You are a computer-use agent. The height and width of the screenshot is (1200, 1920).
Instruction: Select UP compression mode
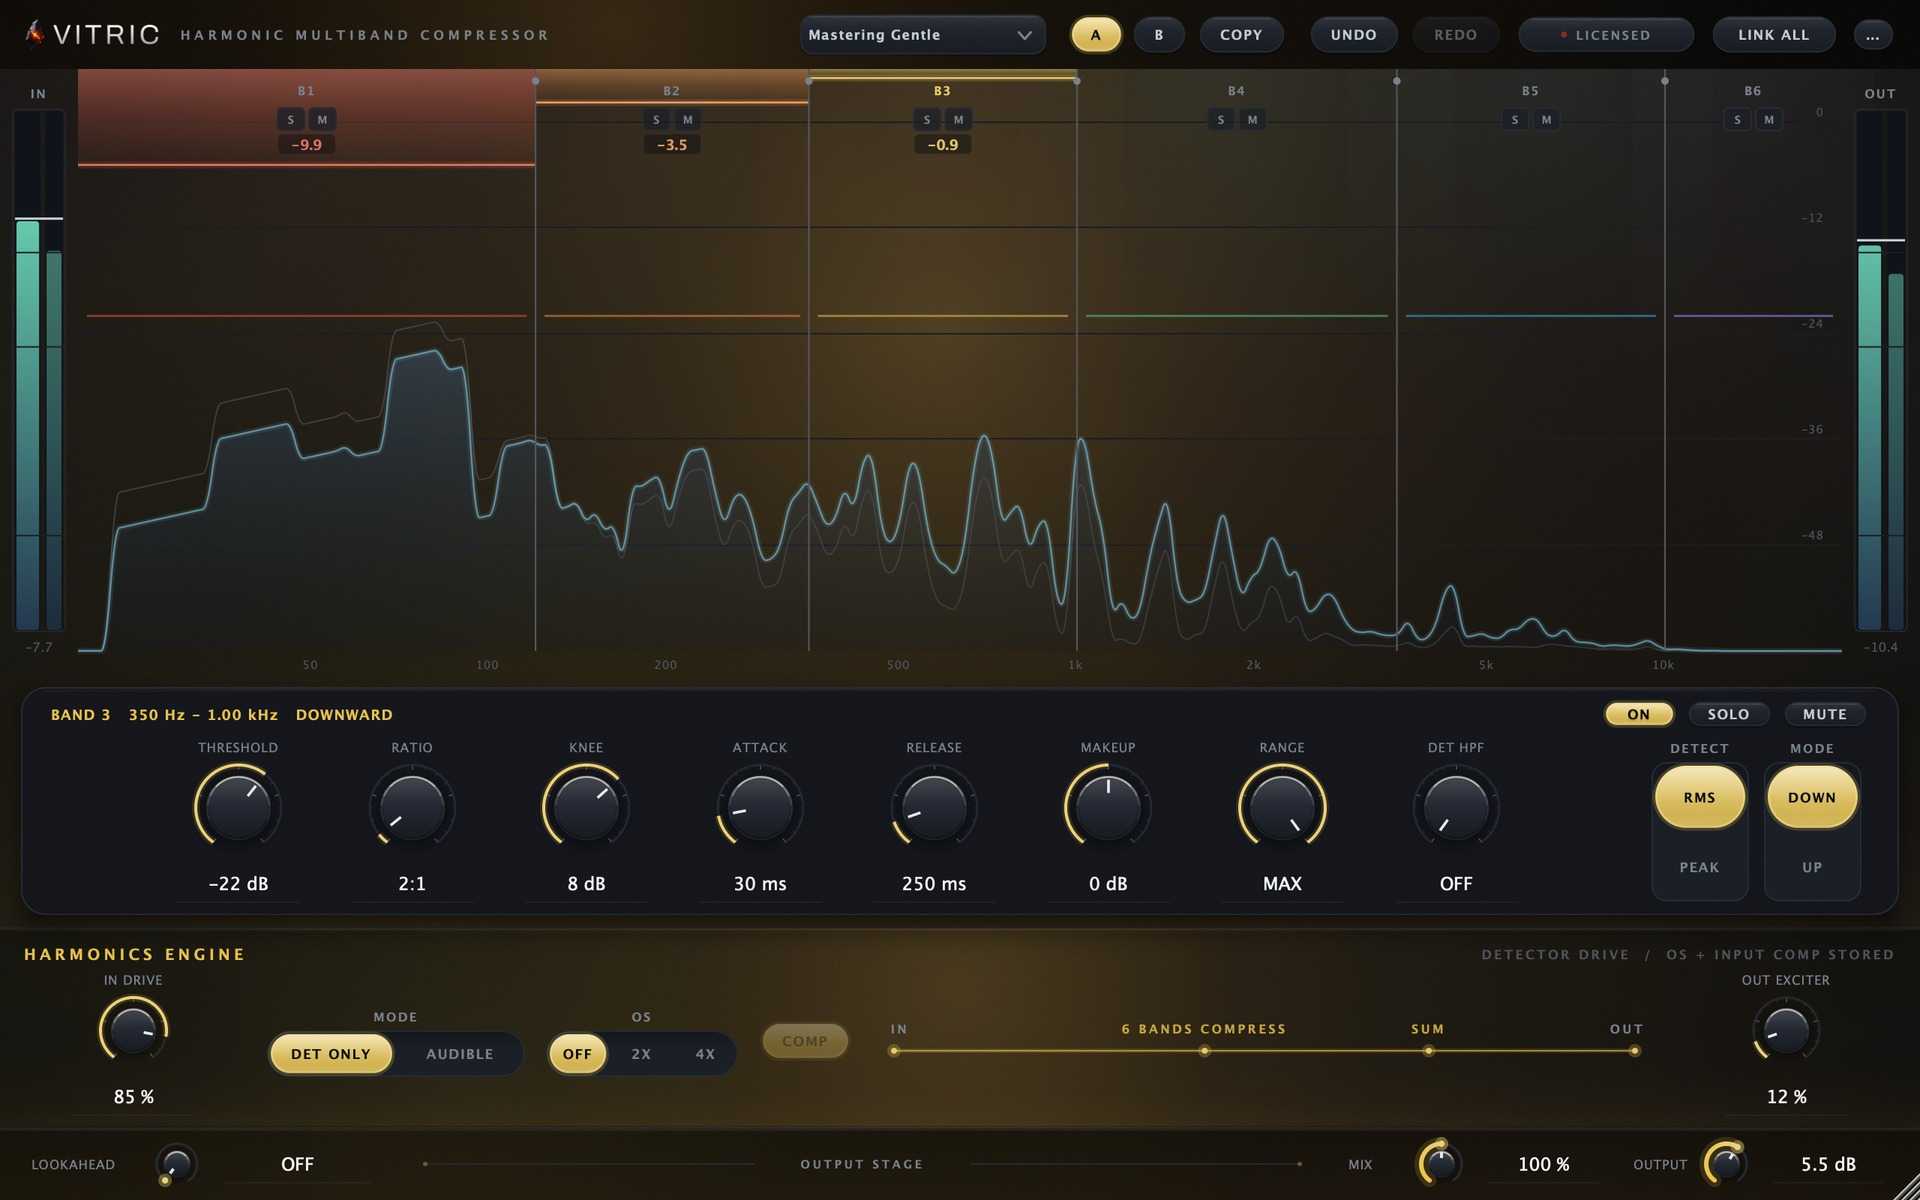(1812, 867)
